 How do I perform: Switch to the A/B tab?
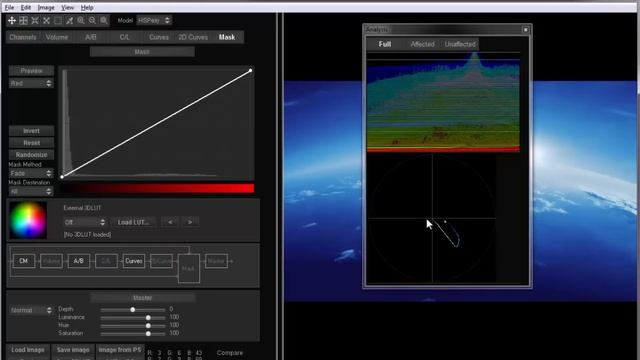[91, 37]
